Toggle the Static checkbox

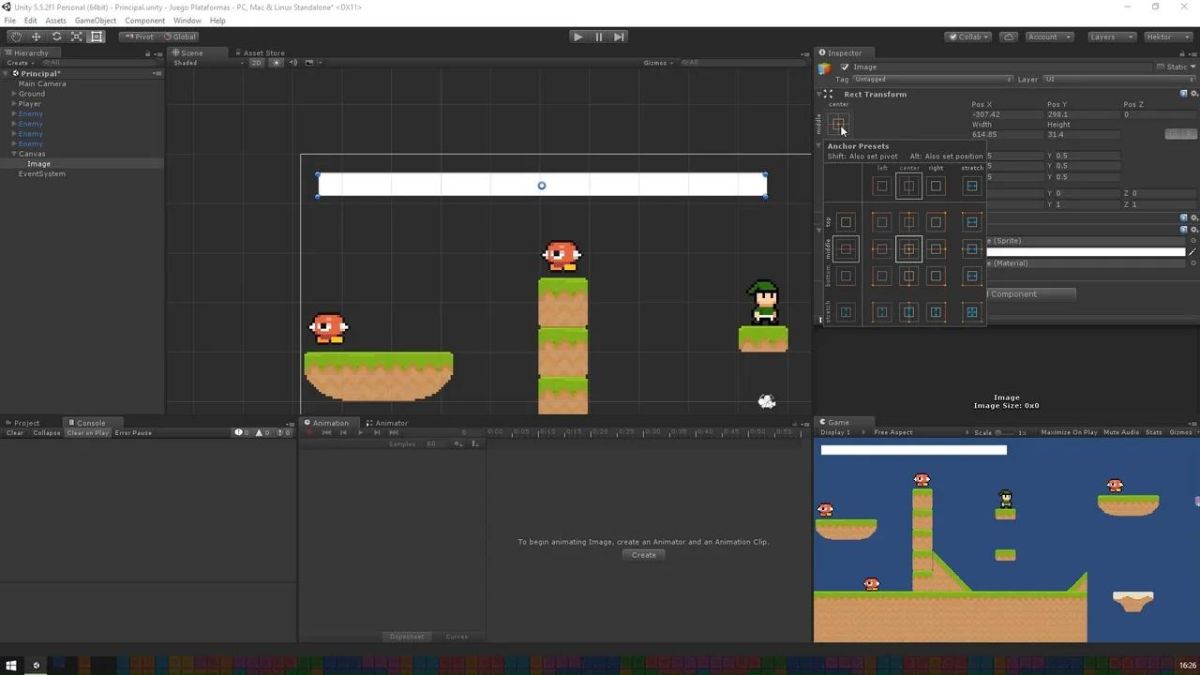(x=1161, y=67)
